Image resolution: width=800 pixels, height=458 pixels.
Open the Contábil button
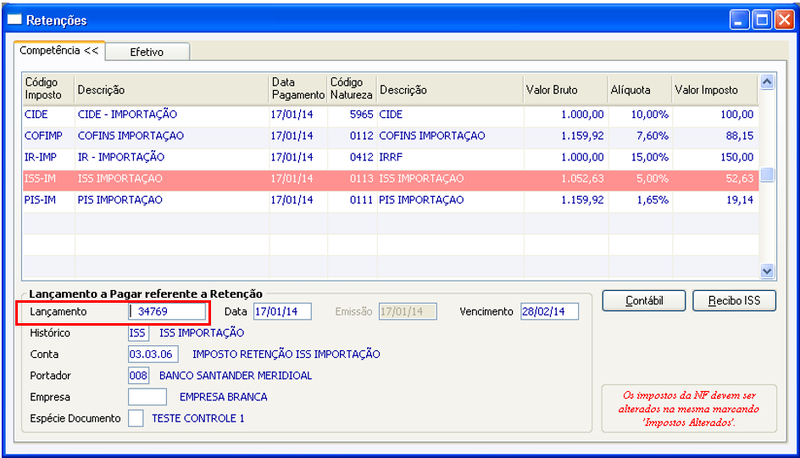tap(644, 300)
